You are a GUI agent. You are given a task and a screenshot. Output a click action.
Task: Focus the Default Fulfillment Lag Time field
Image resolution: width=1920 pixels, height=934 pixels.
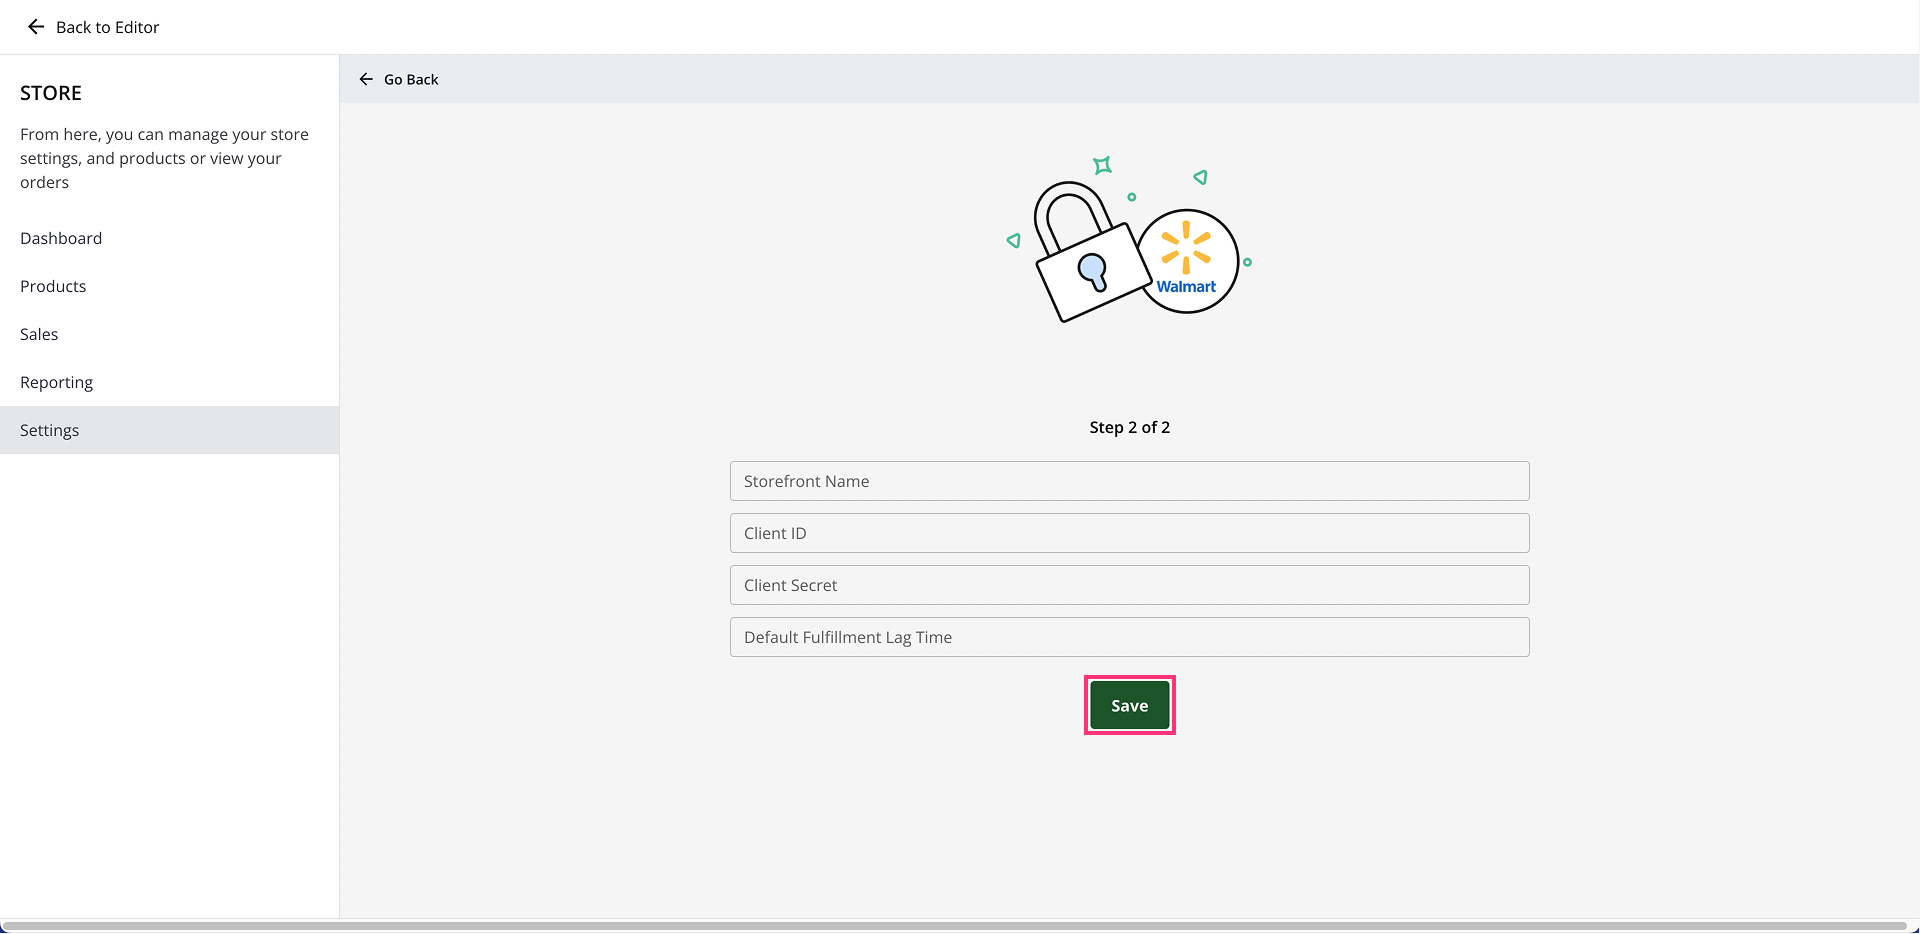coord(1130,637)
